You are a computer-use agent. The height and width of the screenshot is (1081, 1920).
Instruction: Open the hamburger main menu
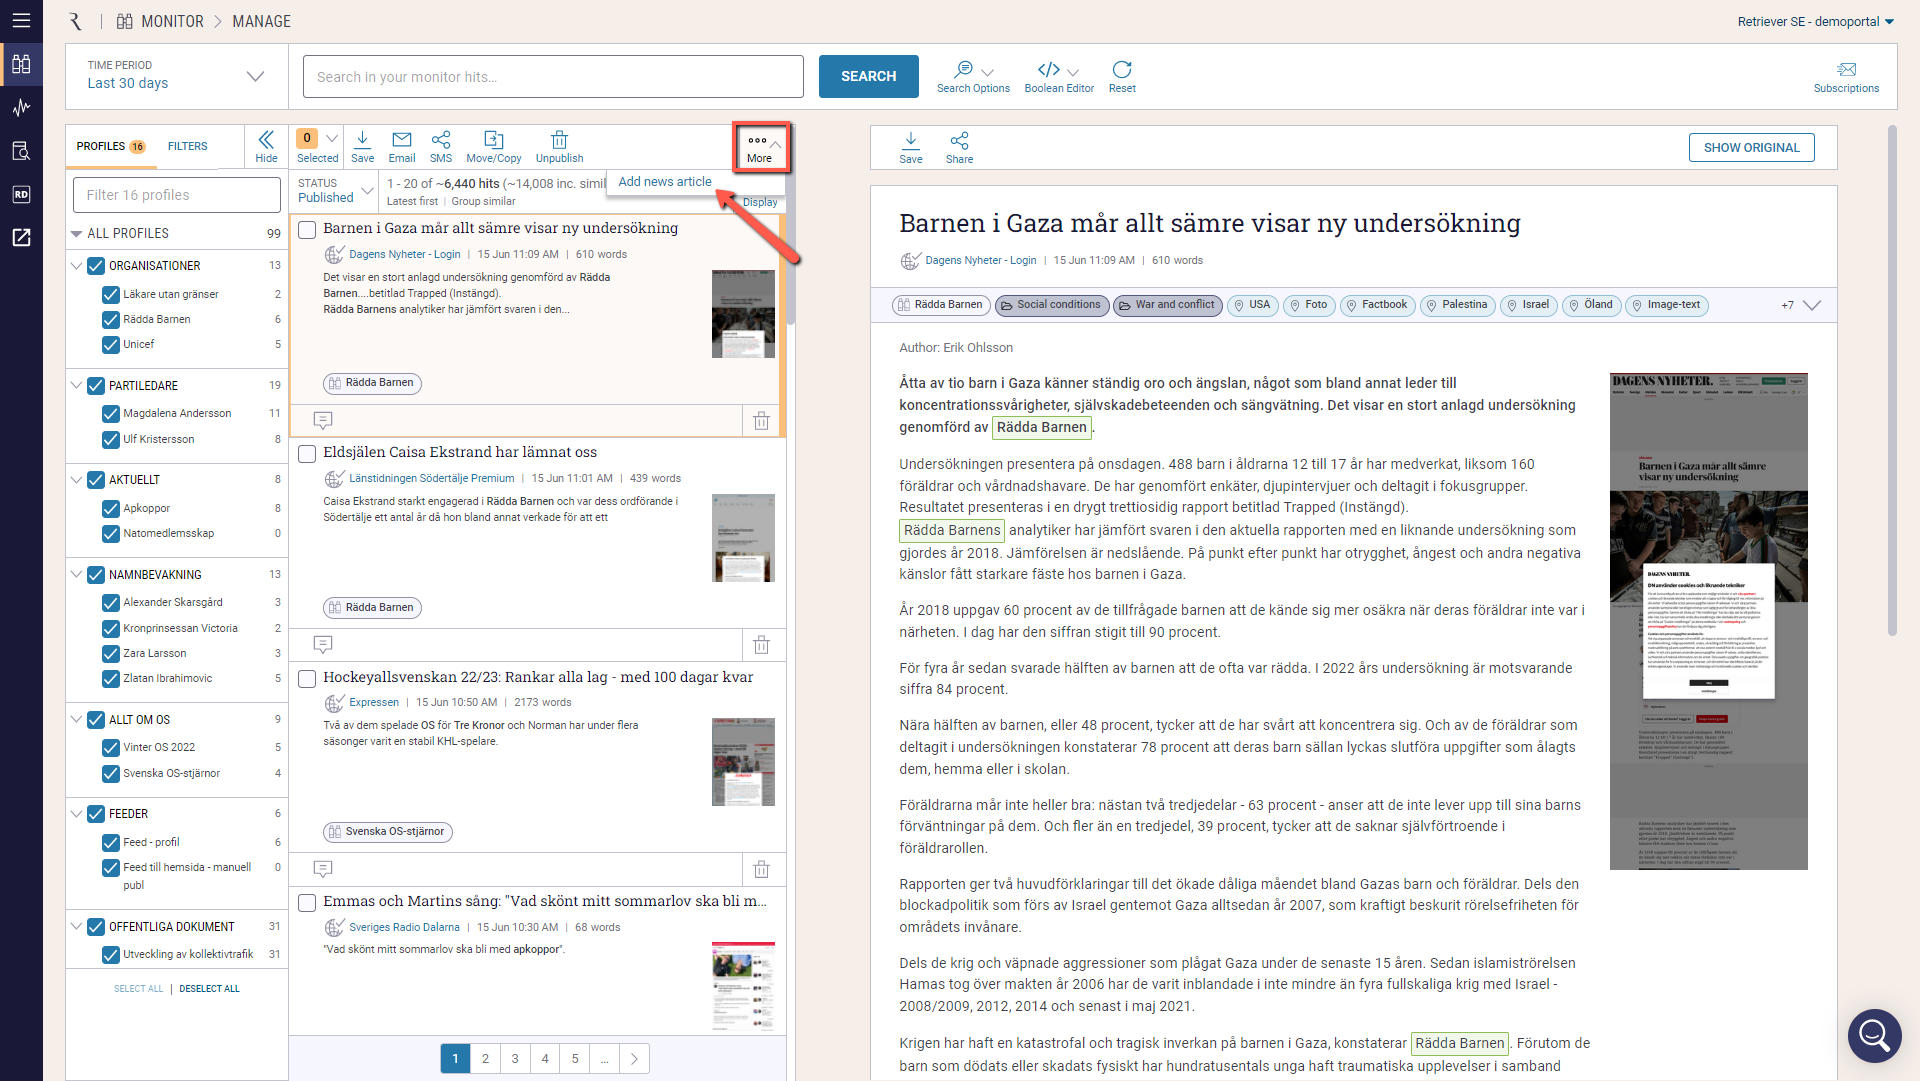pyautogui.click(x=21, y=20)
